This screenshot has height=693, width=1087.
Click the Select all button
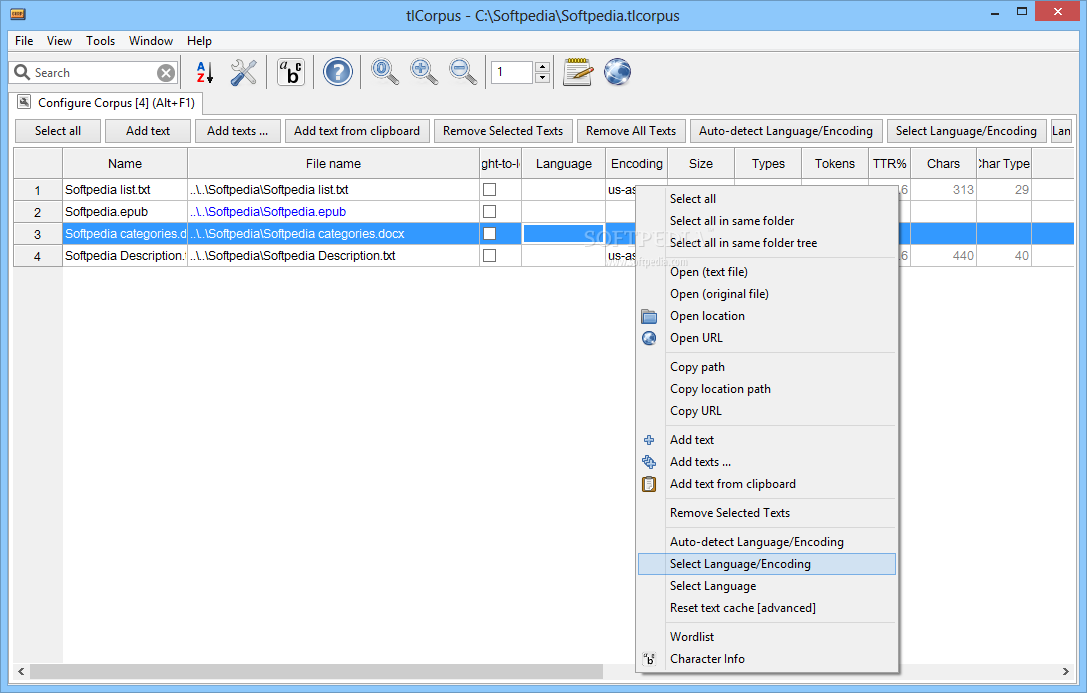(x=58, y=131)
